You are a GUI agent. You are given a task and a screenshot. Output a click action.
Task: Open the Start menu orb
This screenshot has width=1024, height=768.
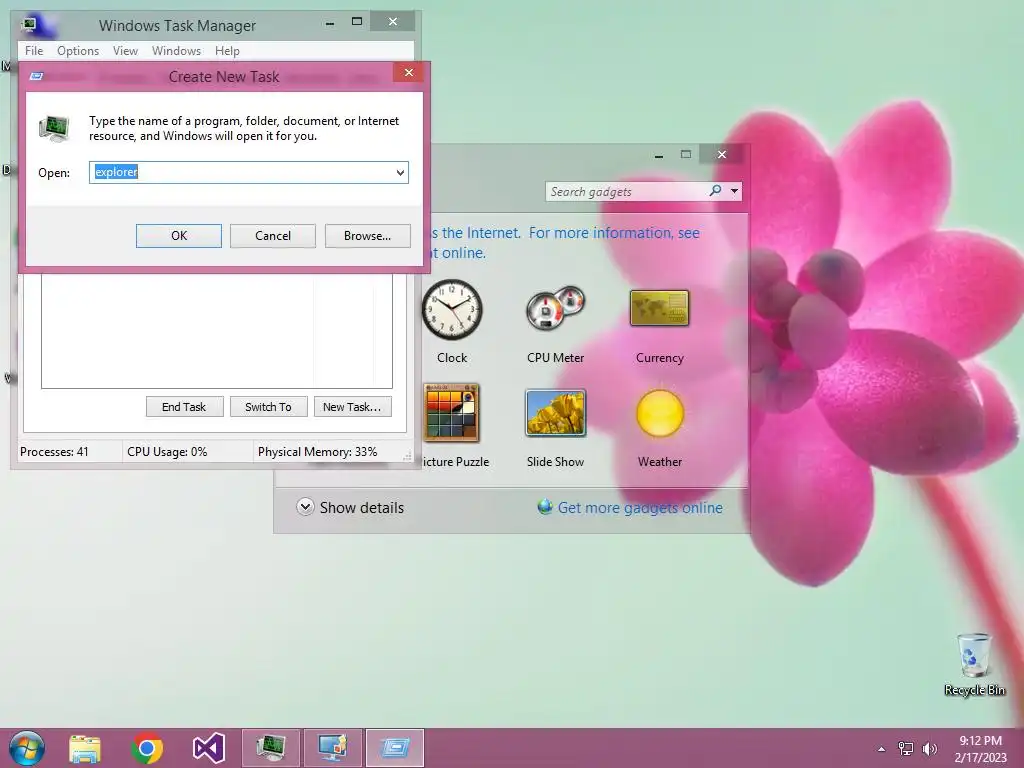coord(27,748)
